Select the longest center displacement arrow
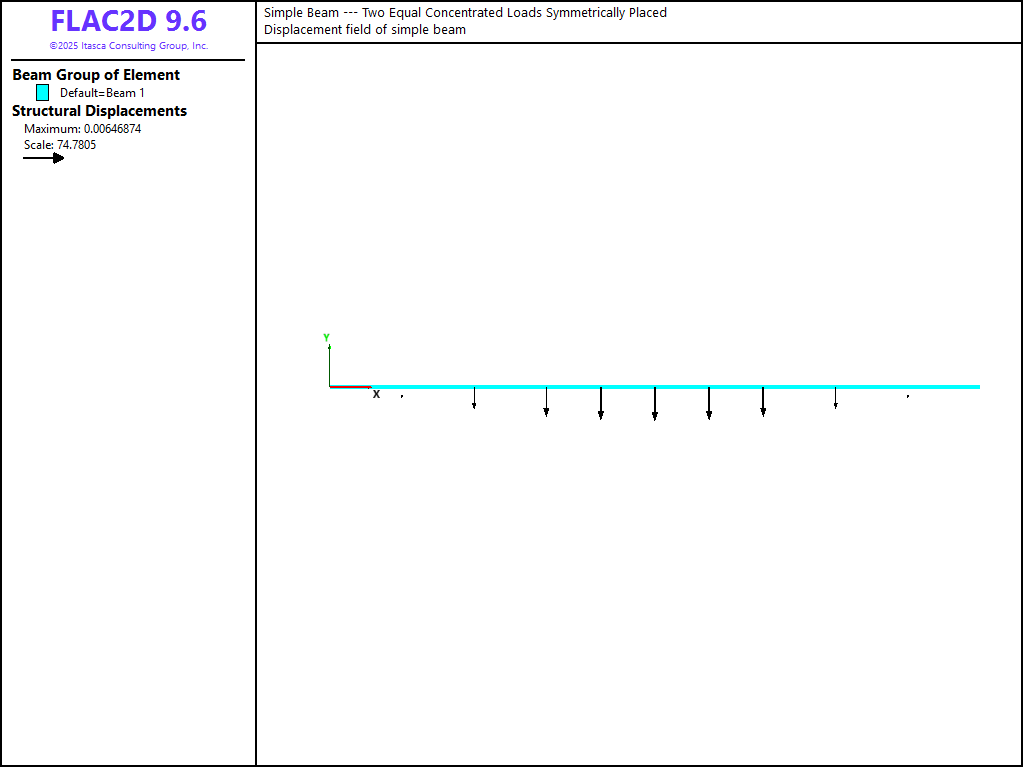The height and width of the screenshot is (768, 1024). (655, 403)
